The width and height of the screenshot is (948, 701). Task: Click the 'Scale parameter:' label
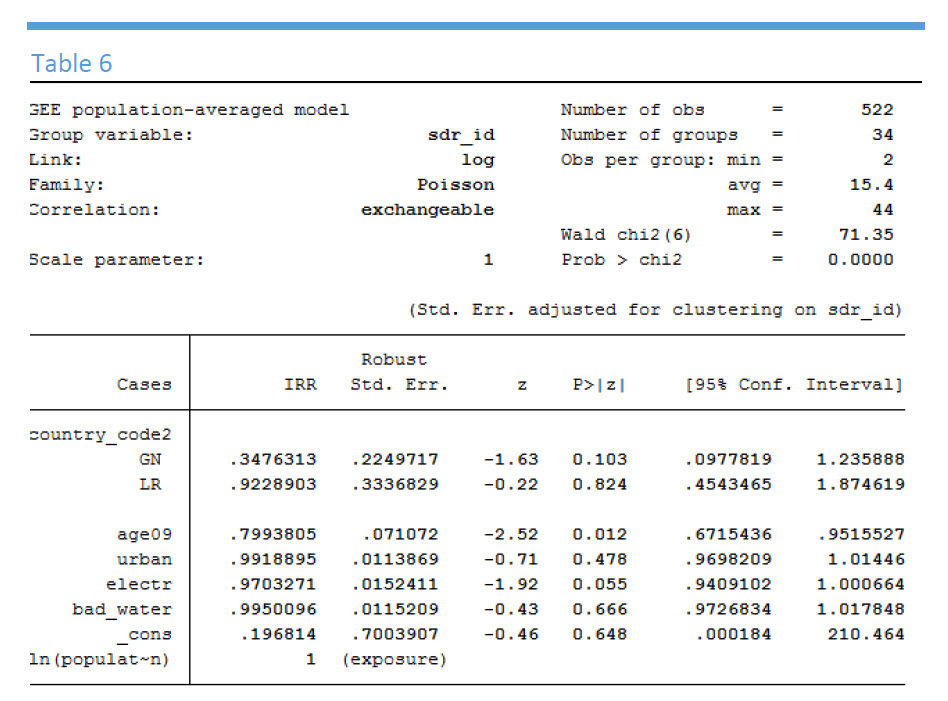[x=117, y=260]
